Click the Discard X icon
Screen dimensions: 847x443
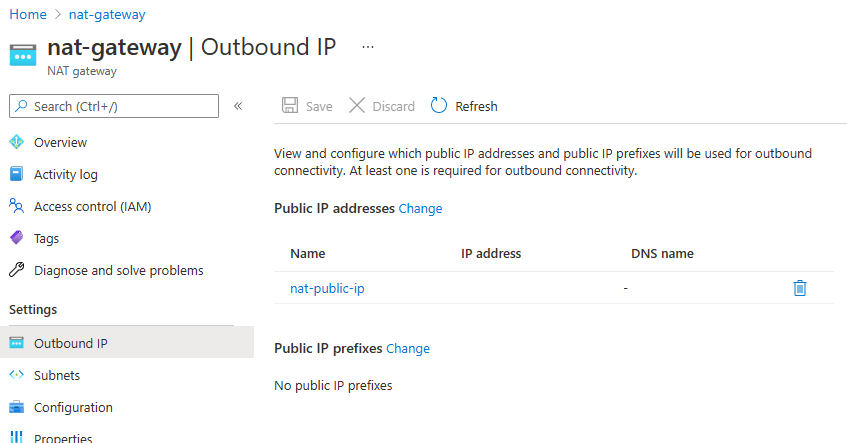click(357, 106)
